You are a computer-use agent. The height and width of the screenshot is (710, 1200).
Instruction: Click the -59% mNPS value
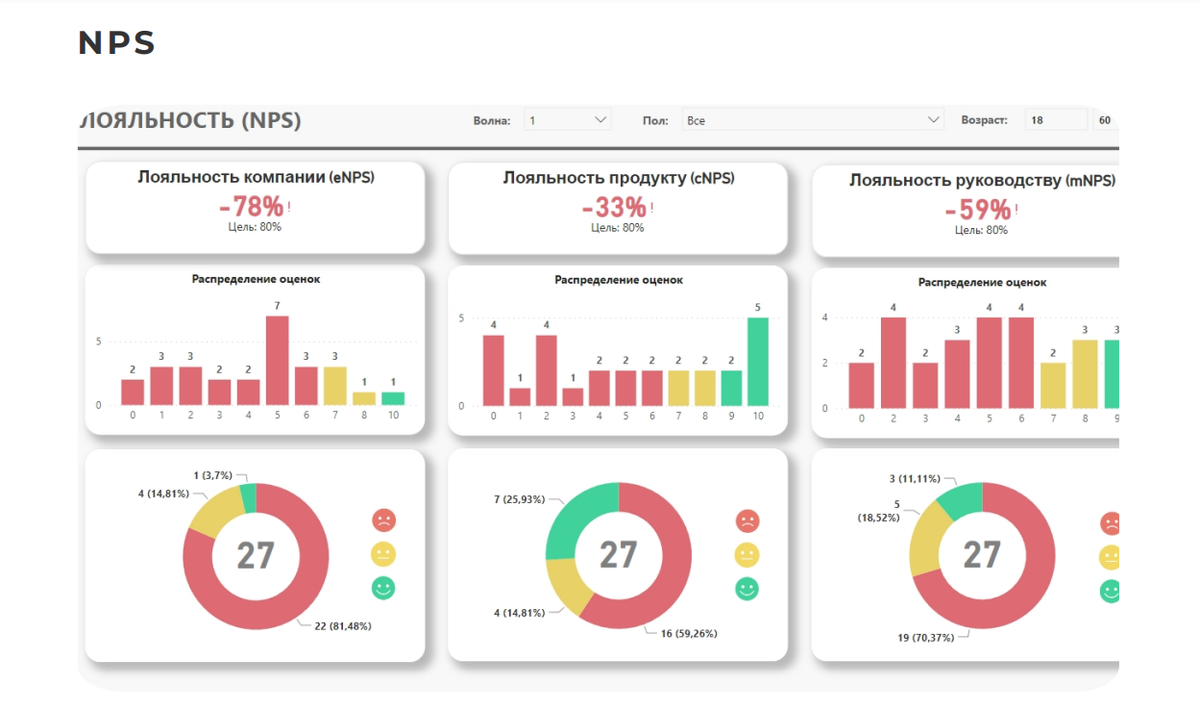click(979, 210)
